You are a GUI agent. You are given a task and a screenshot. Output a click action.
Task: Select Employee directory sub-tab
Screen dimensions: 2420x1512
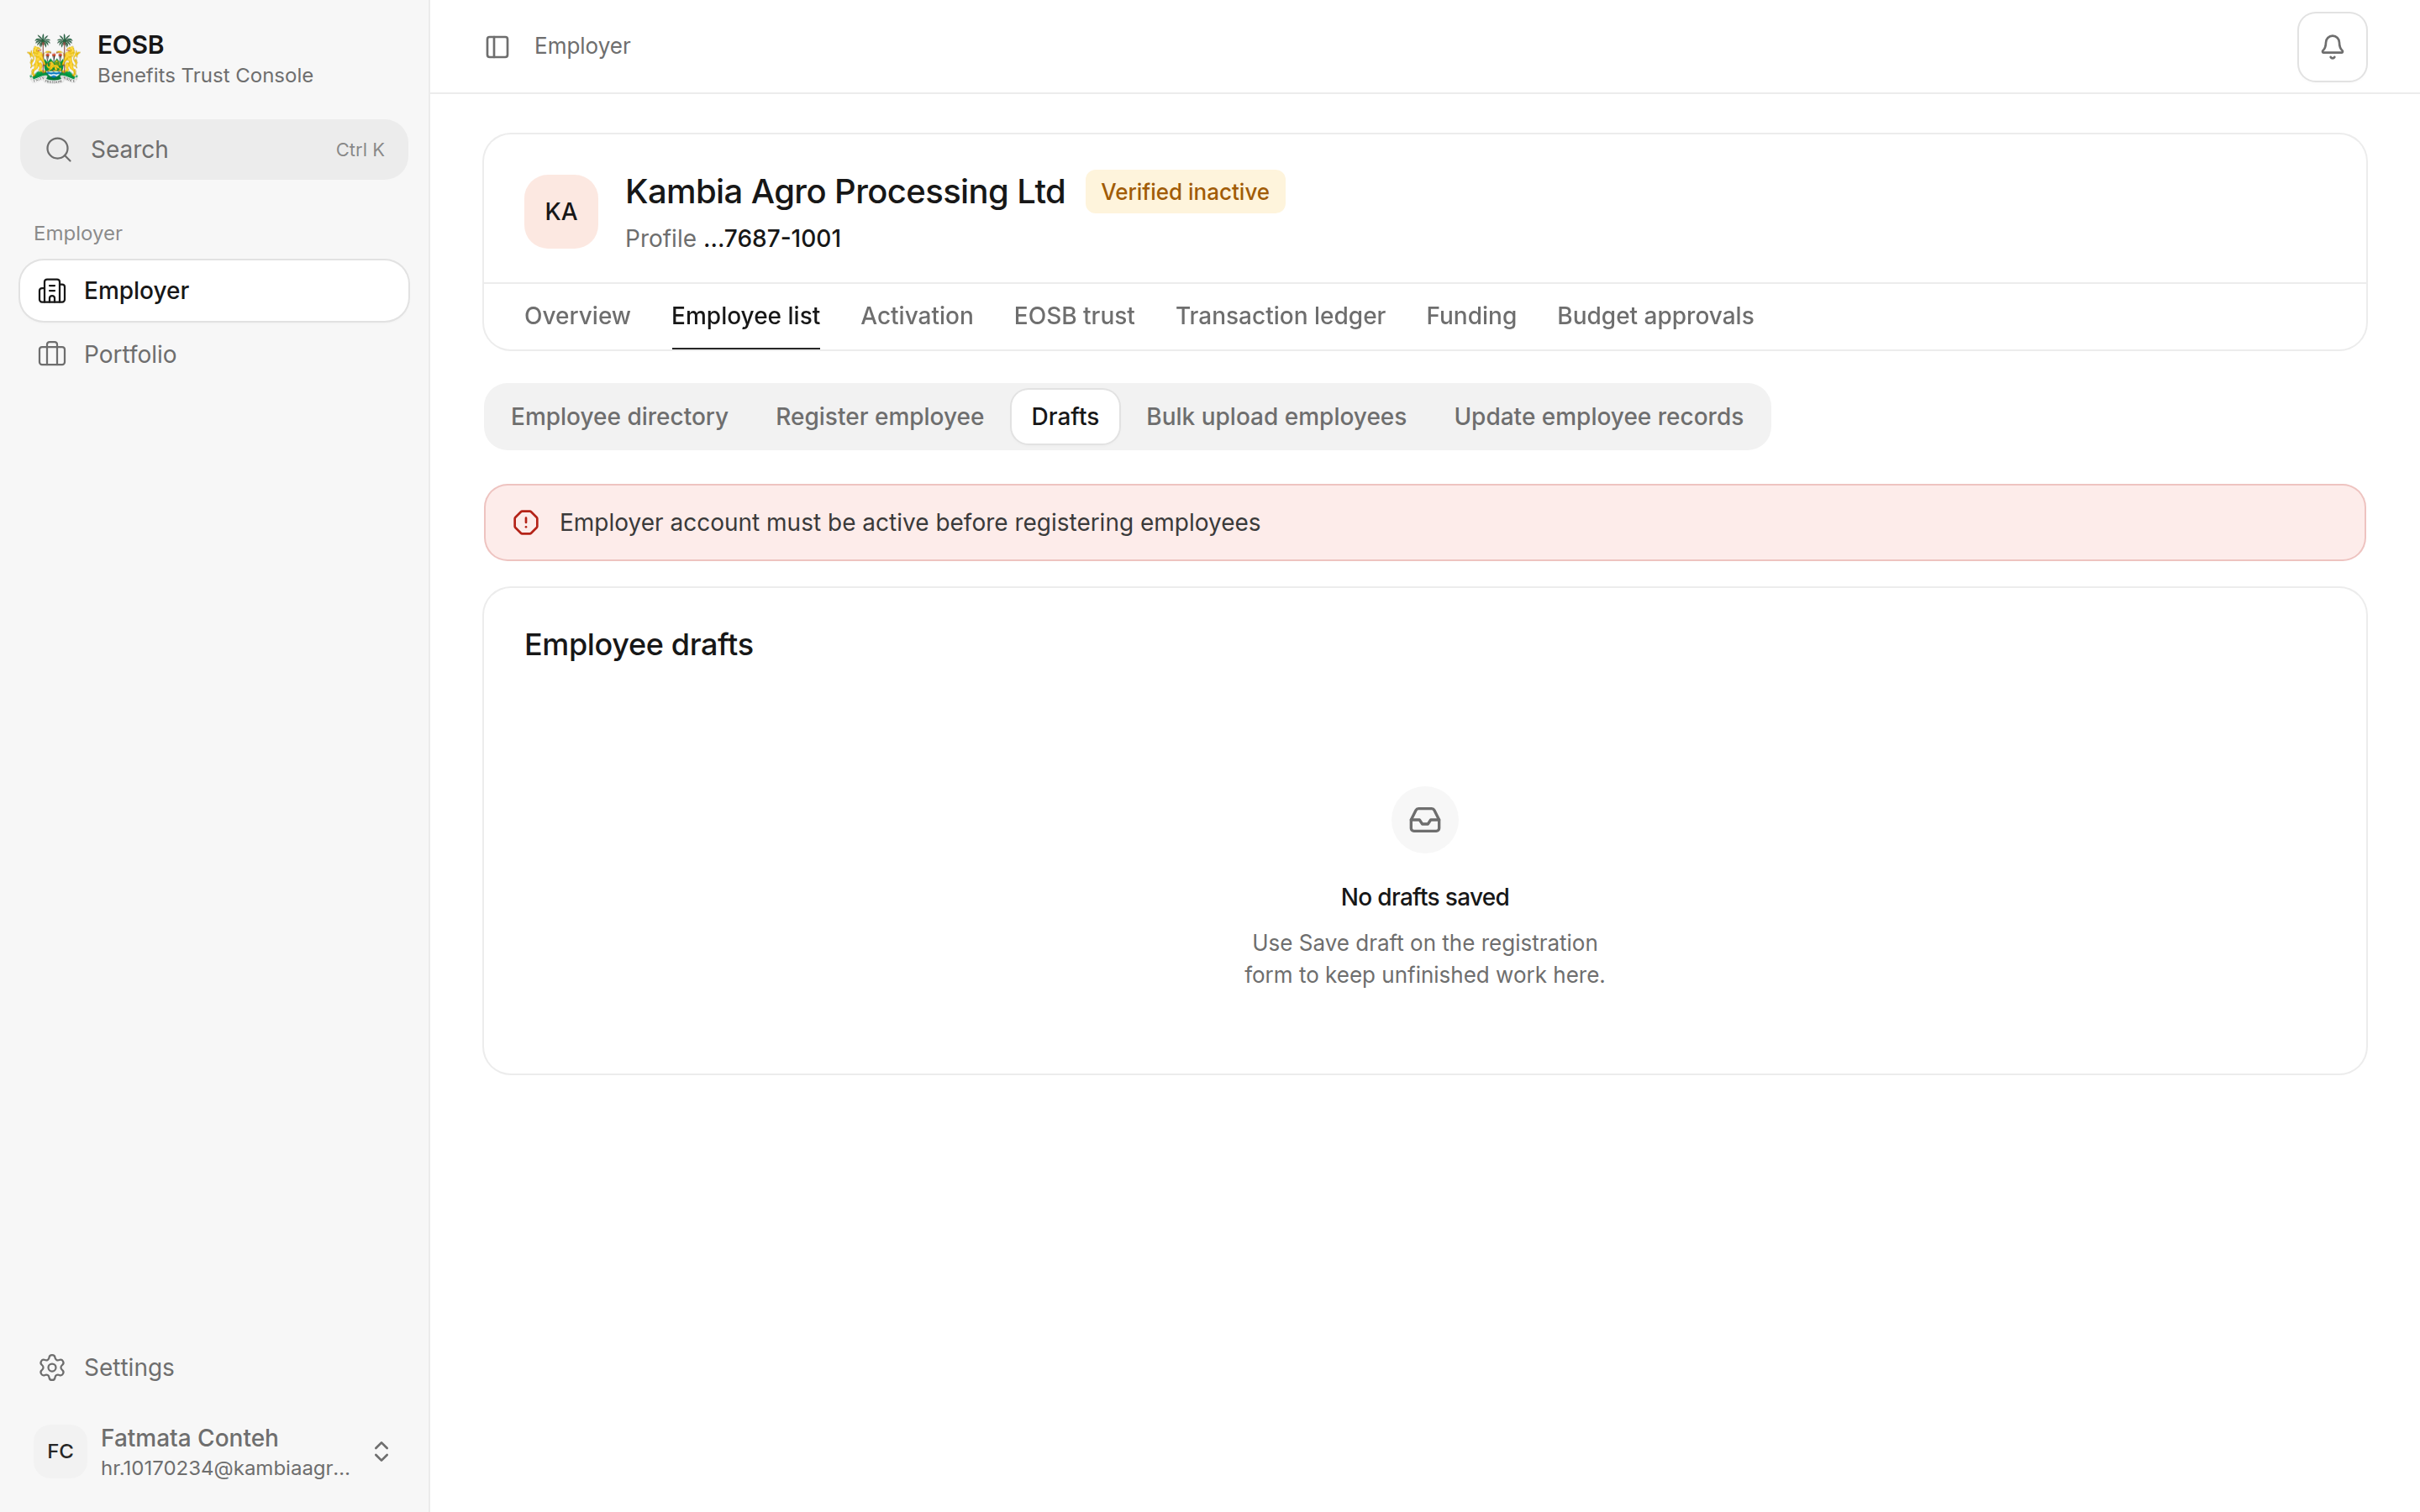coord(619,417)
